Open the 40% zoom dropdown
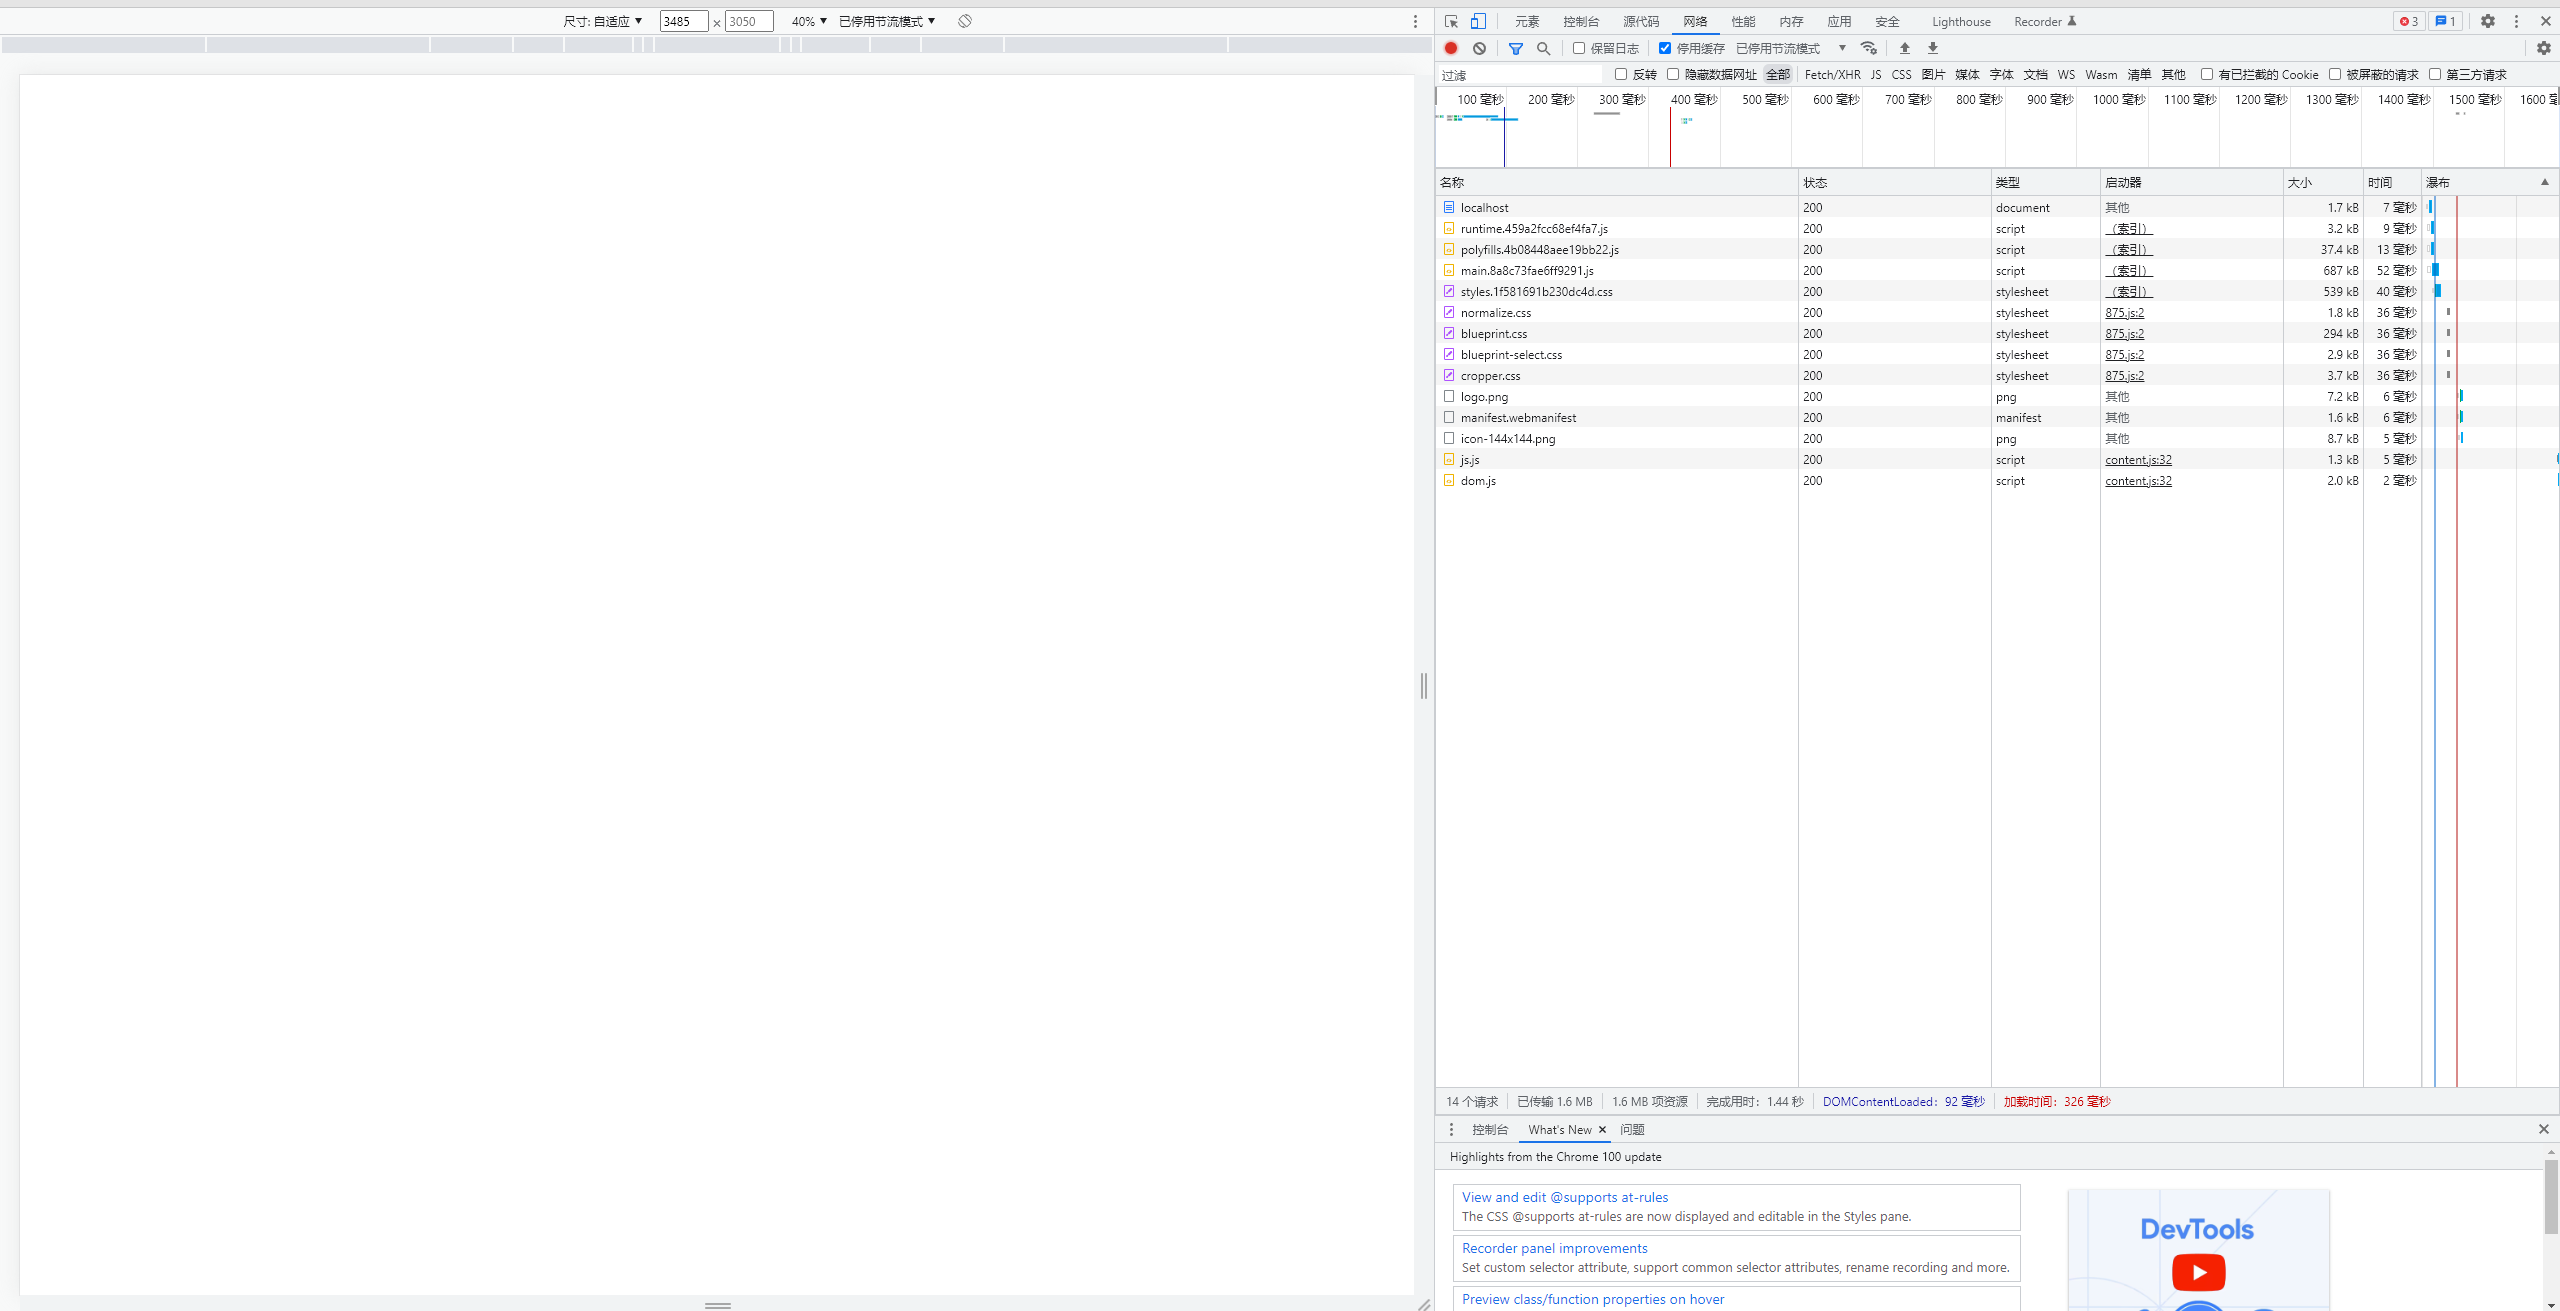 pyautogui.click(x=807, y=21)
